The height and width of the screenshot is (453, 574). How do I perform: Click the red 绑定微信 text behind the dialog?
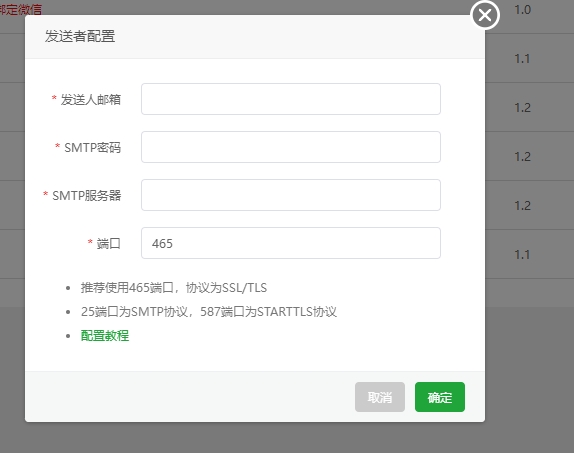coord(21,9)
